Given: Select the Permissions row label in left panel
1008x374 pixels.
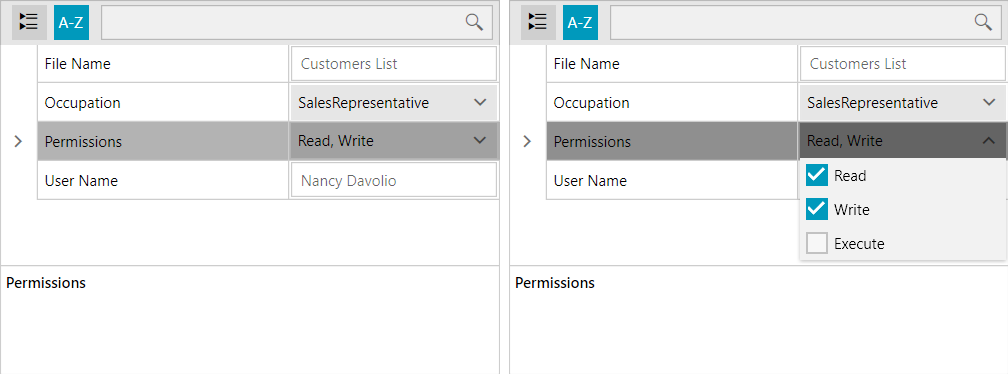Looking at the screenshot, I should (x=84, y=142).
